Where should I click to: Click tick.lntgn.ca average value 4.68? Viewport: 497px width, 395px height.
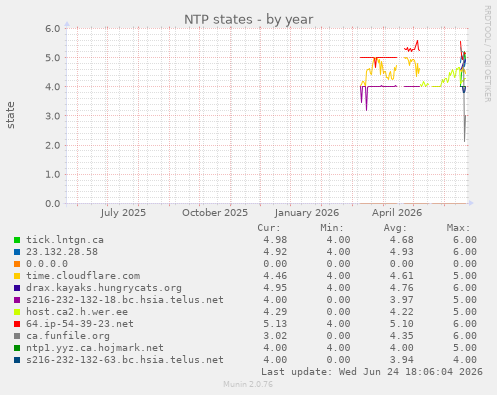point(402,240)
